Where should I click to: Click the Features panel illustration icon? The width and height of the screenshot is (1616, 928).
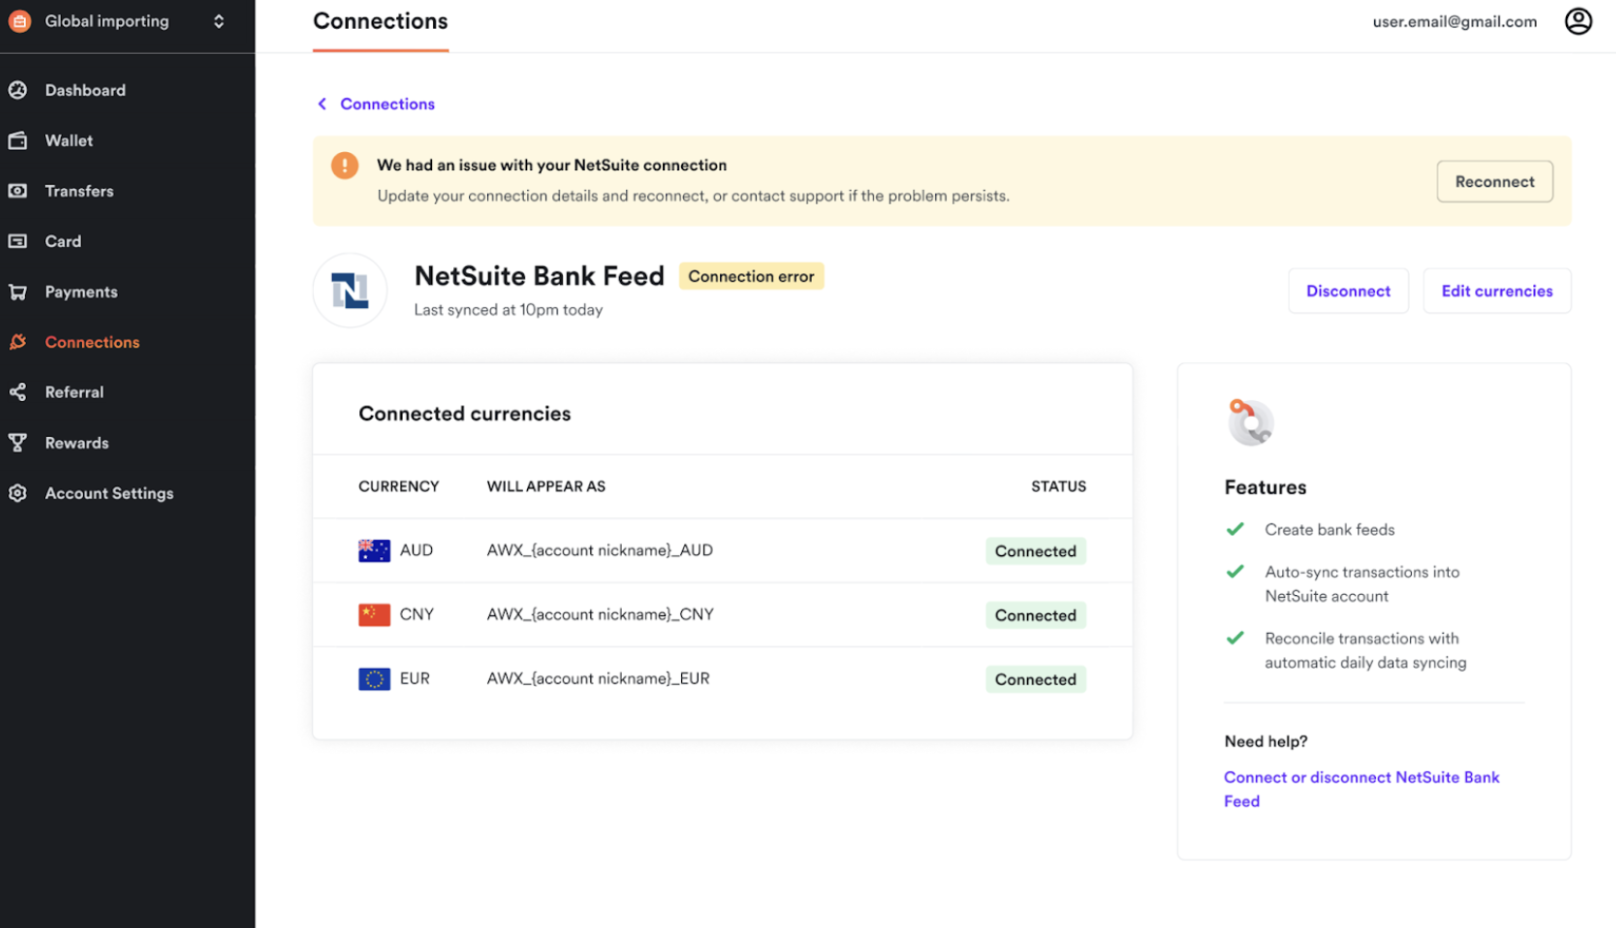(x=1250, y=421)
